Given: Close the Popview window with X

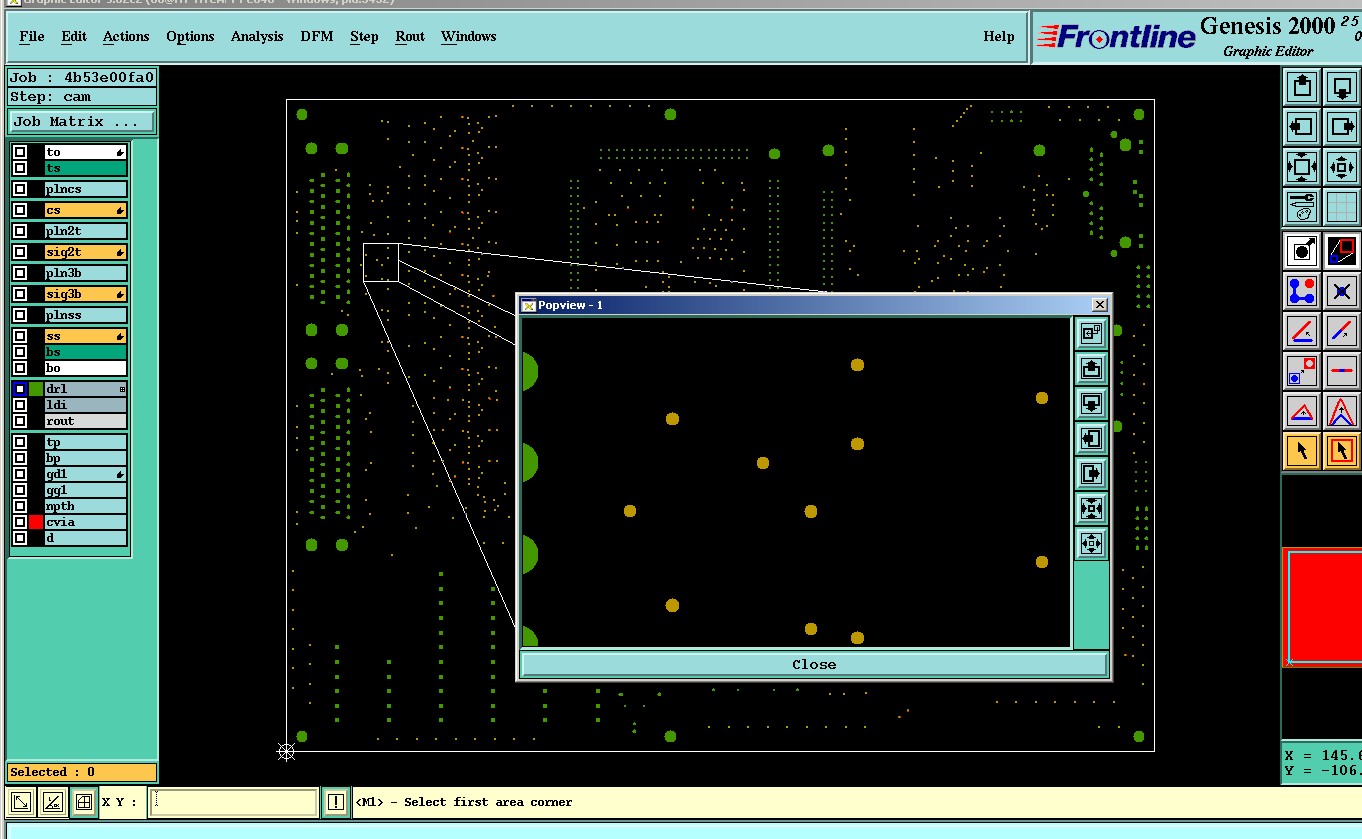Looking at the screenshot, I should [x=1100, y=305].
